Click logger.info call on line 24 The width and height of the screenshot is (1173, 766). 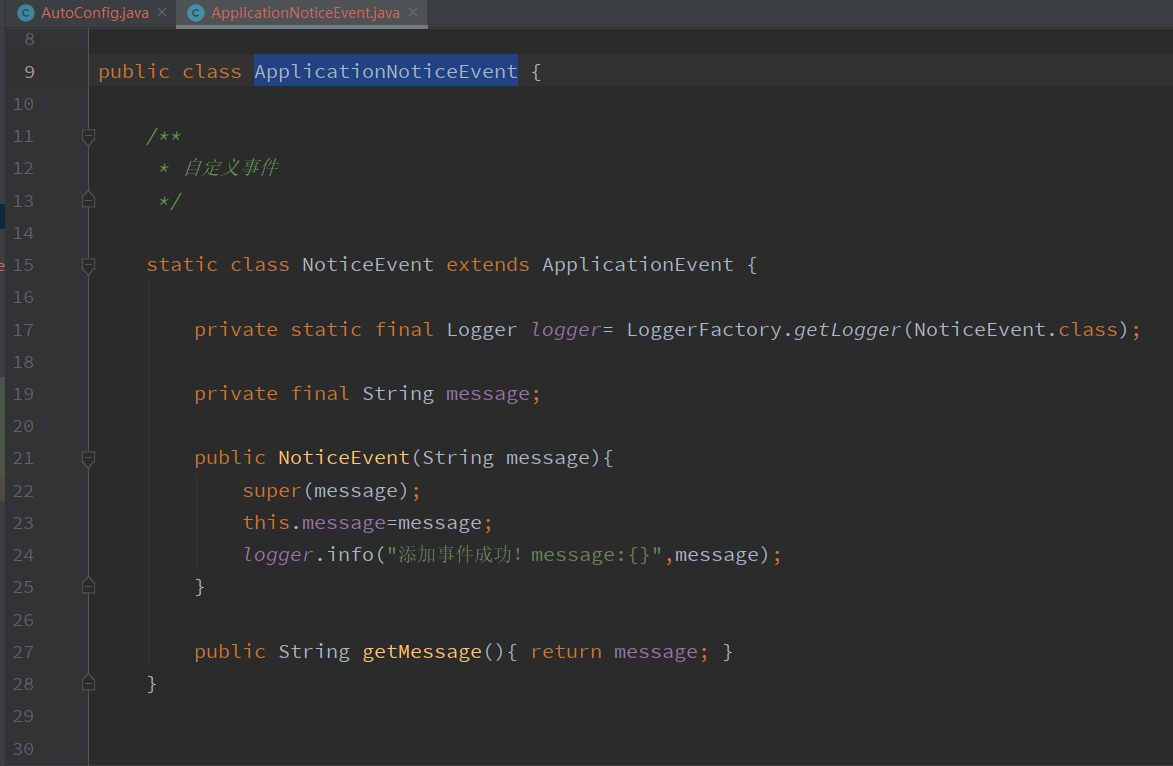(307, 555)
